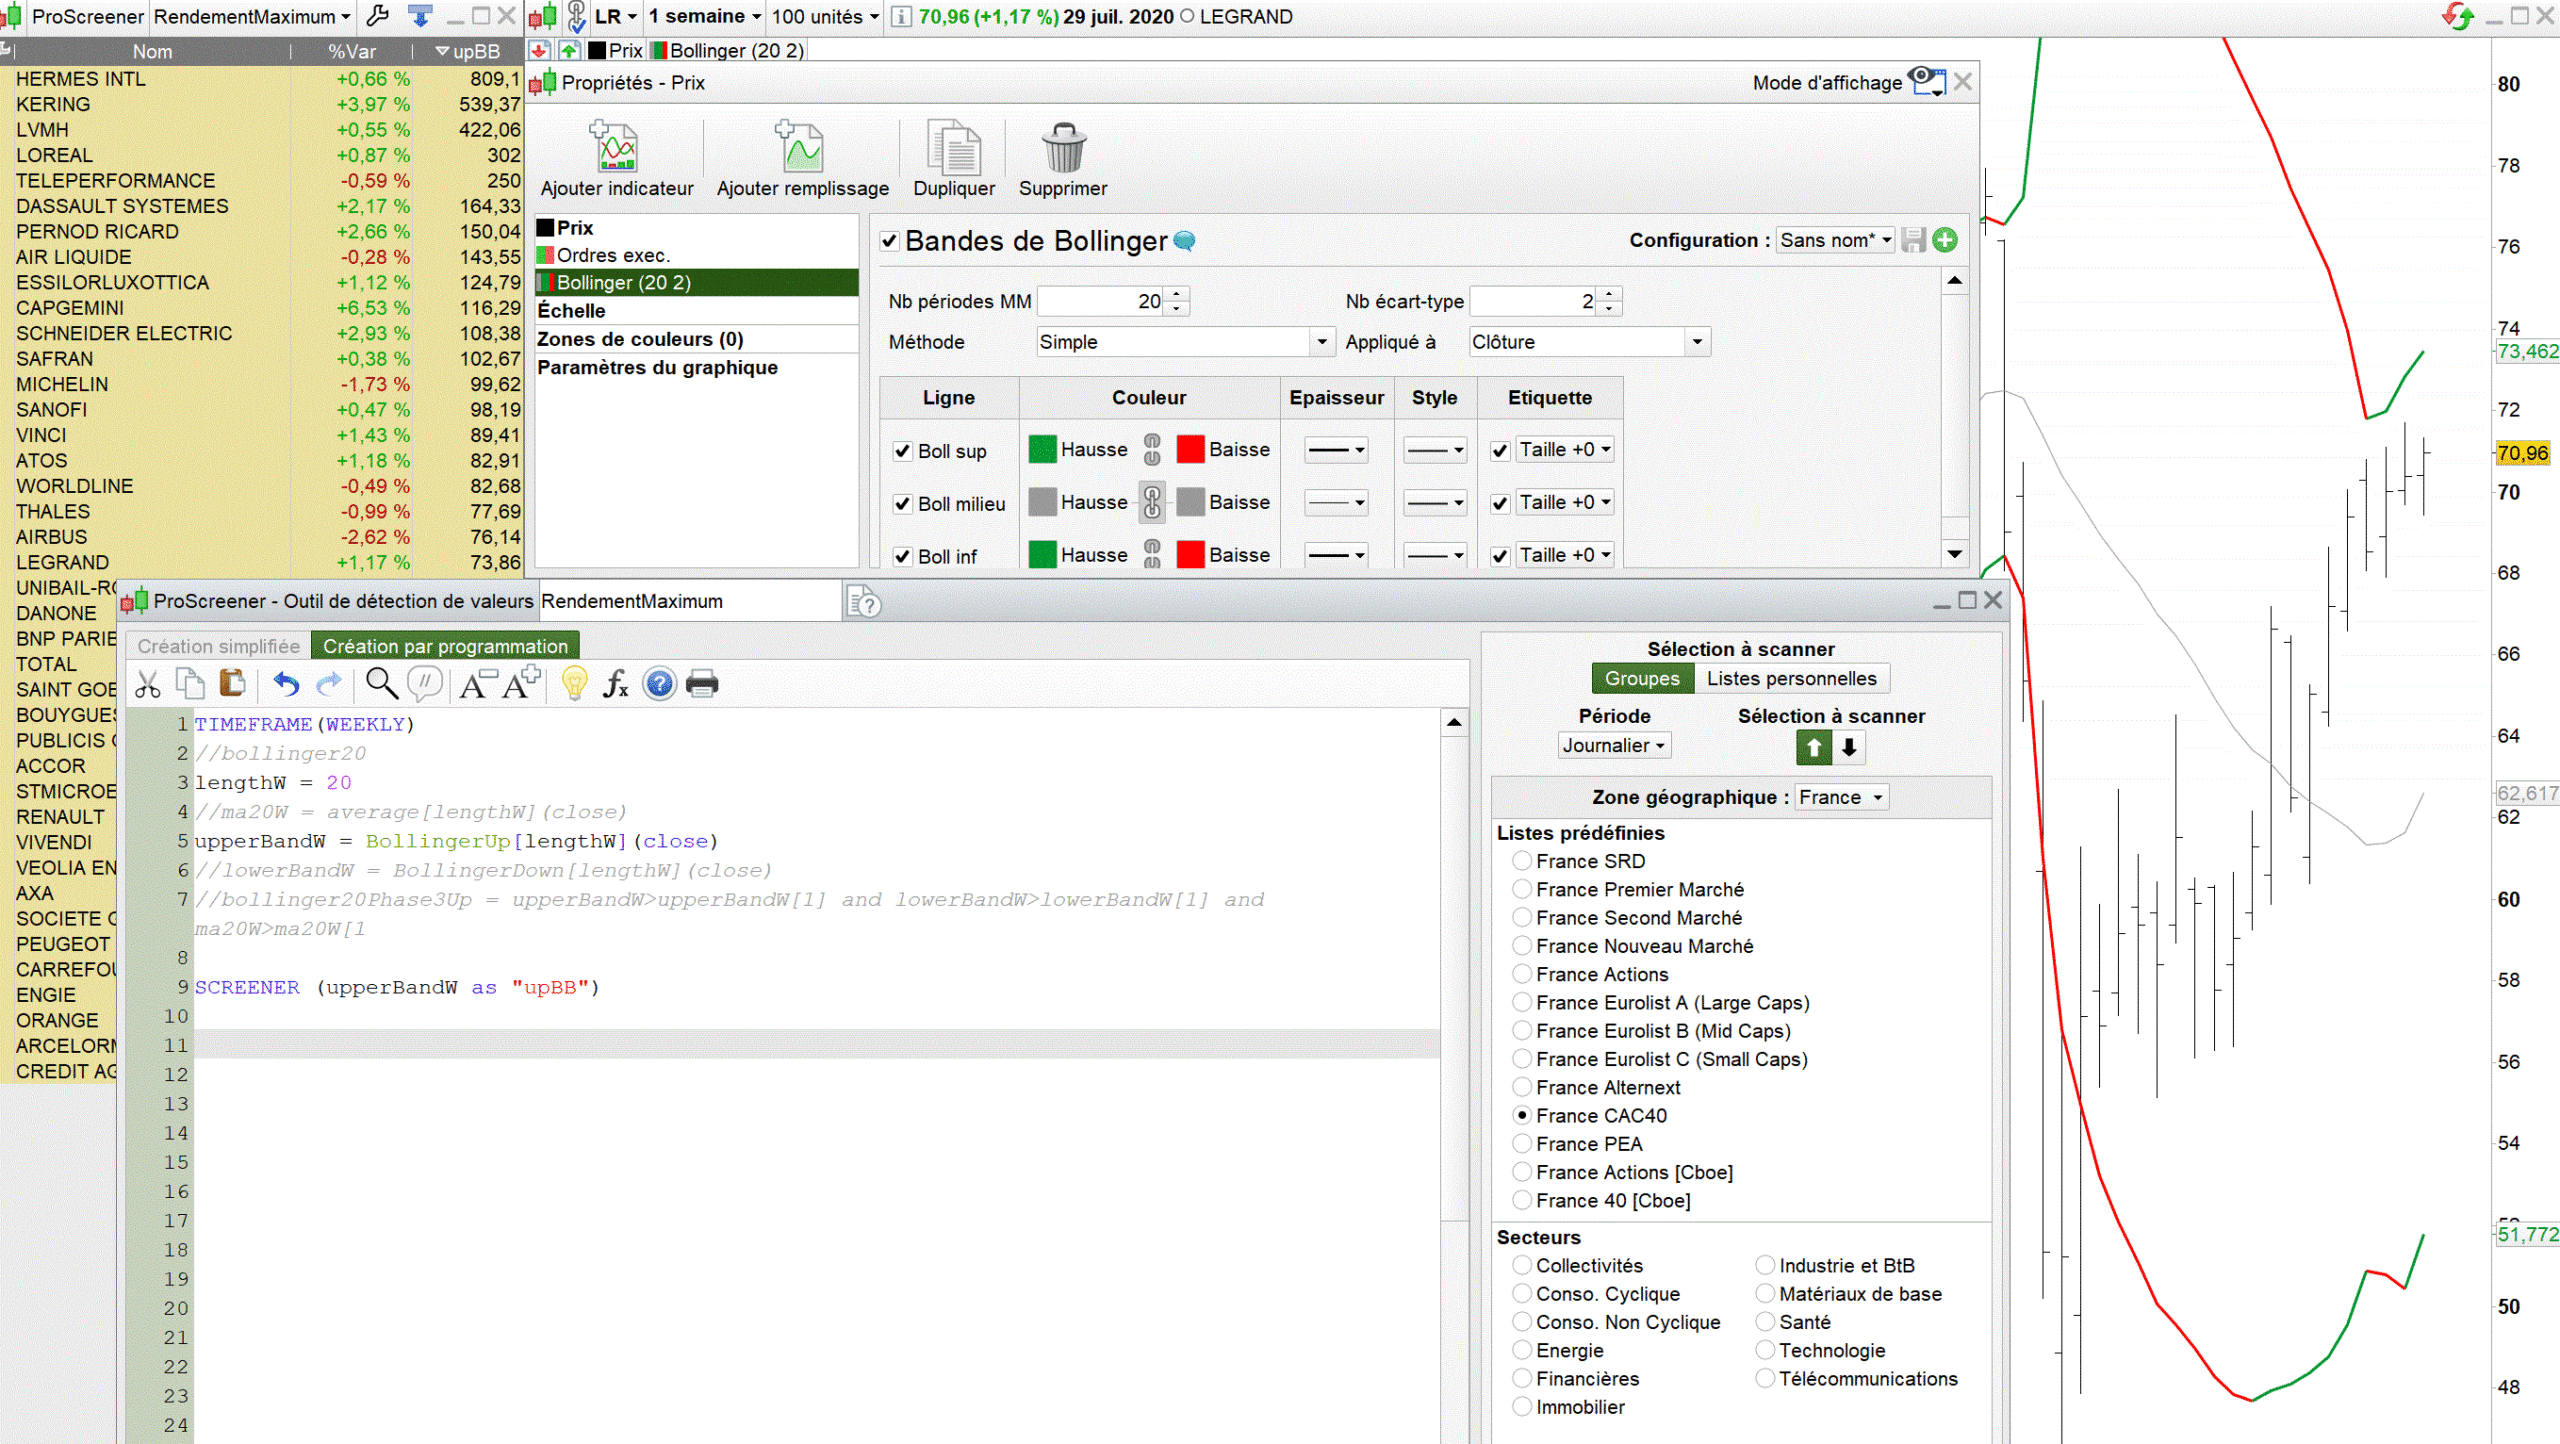Viewport: 2560px width, 1444px height.
Task: Click the Ajouter indicateur icon
Action: (x=616, y=148)
